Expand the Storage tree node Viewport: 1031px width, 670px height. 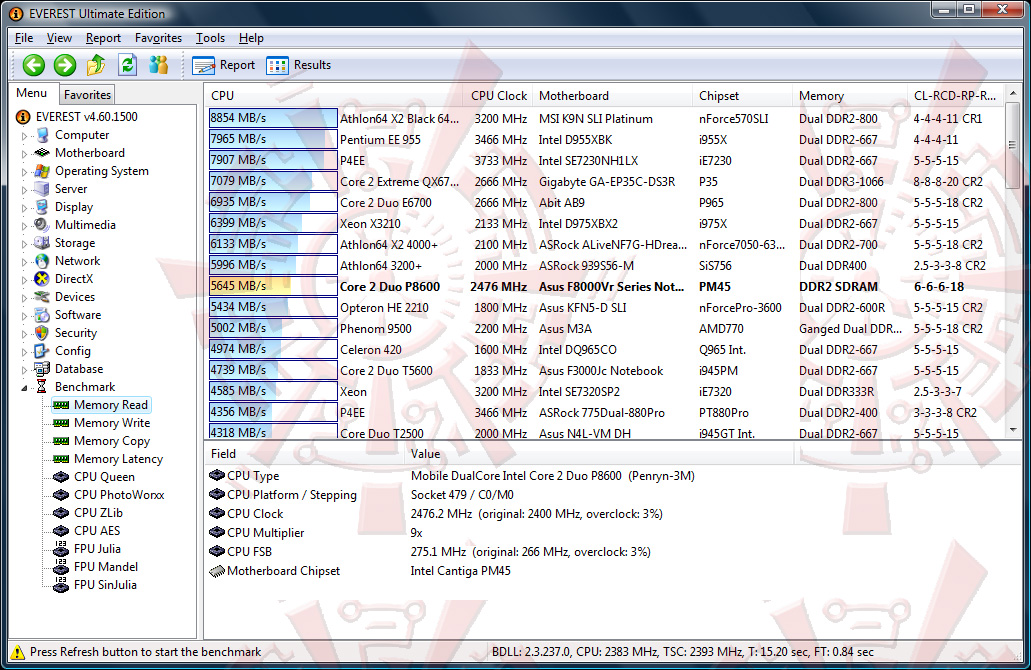coord(24,244)
